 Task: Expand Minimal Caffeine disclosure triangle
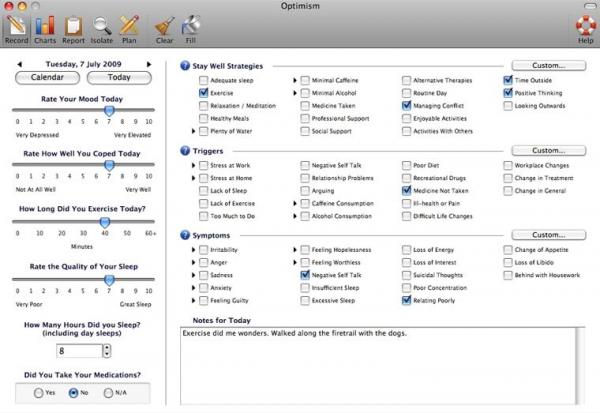click(x=295, y=80)
